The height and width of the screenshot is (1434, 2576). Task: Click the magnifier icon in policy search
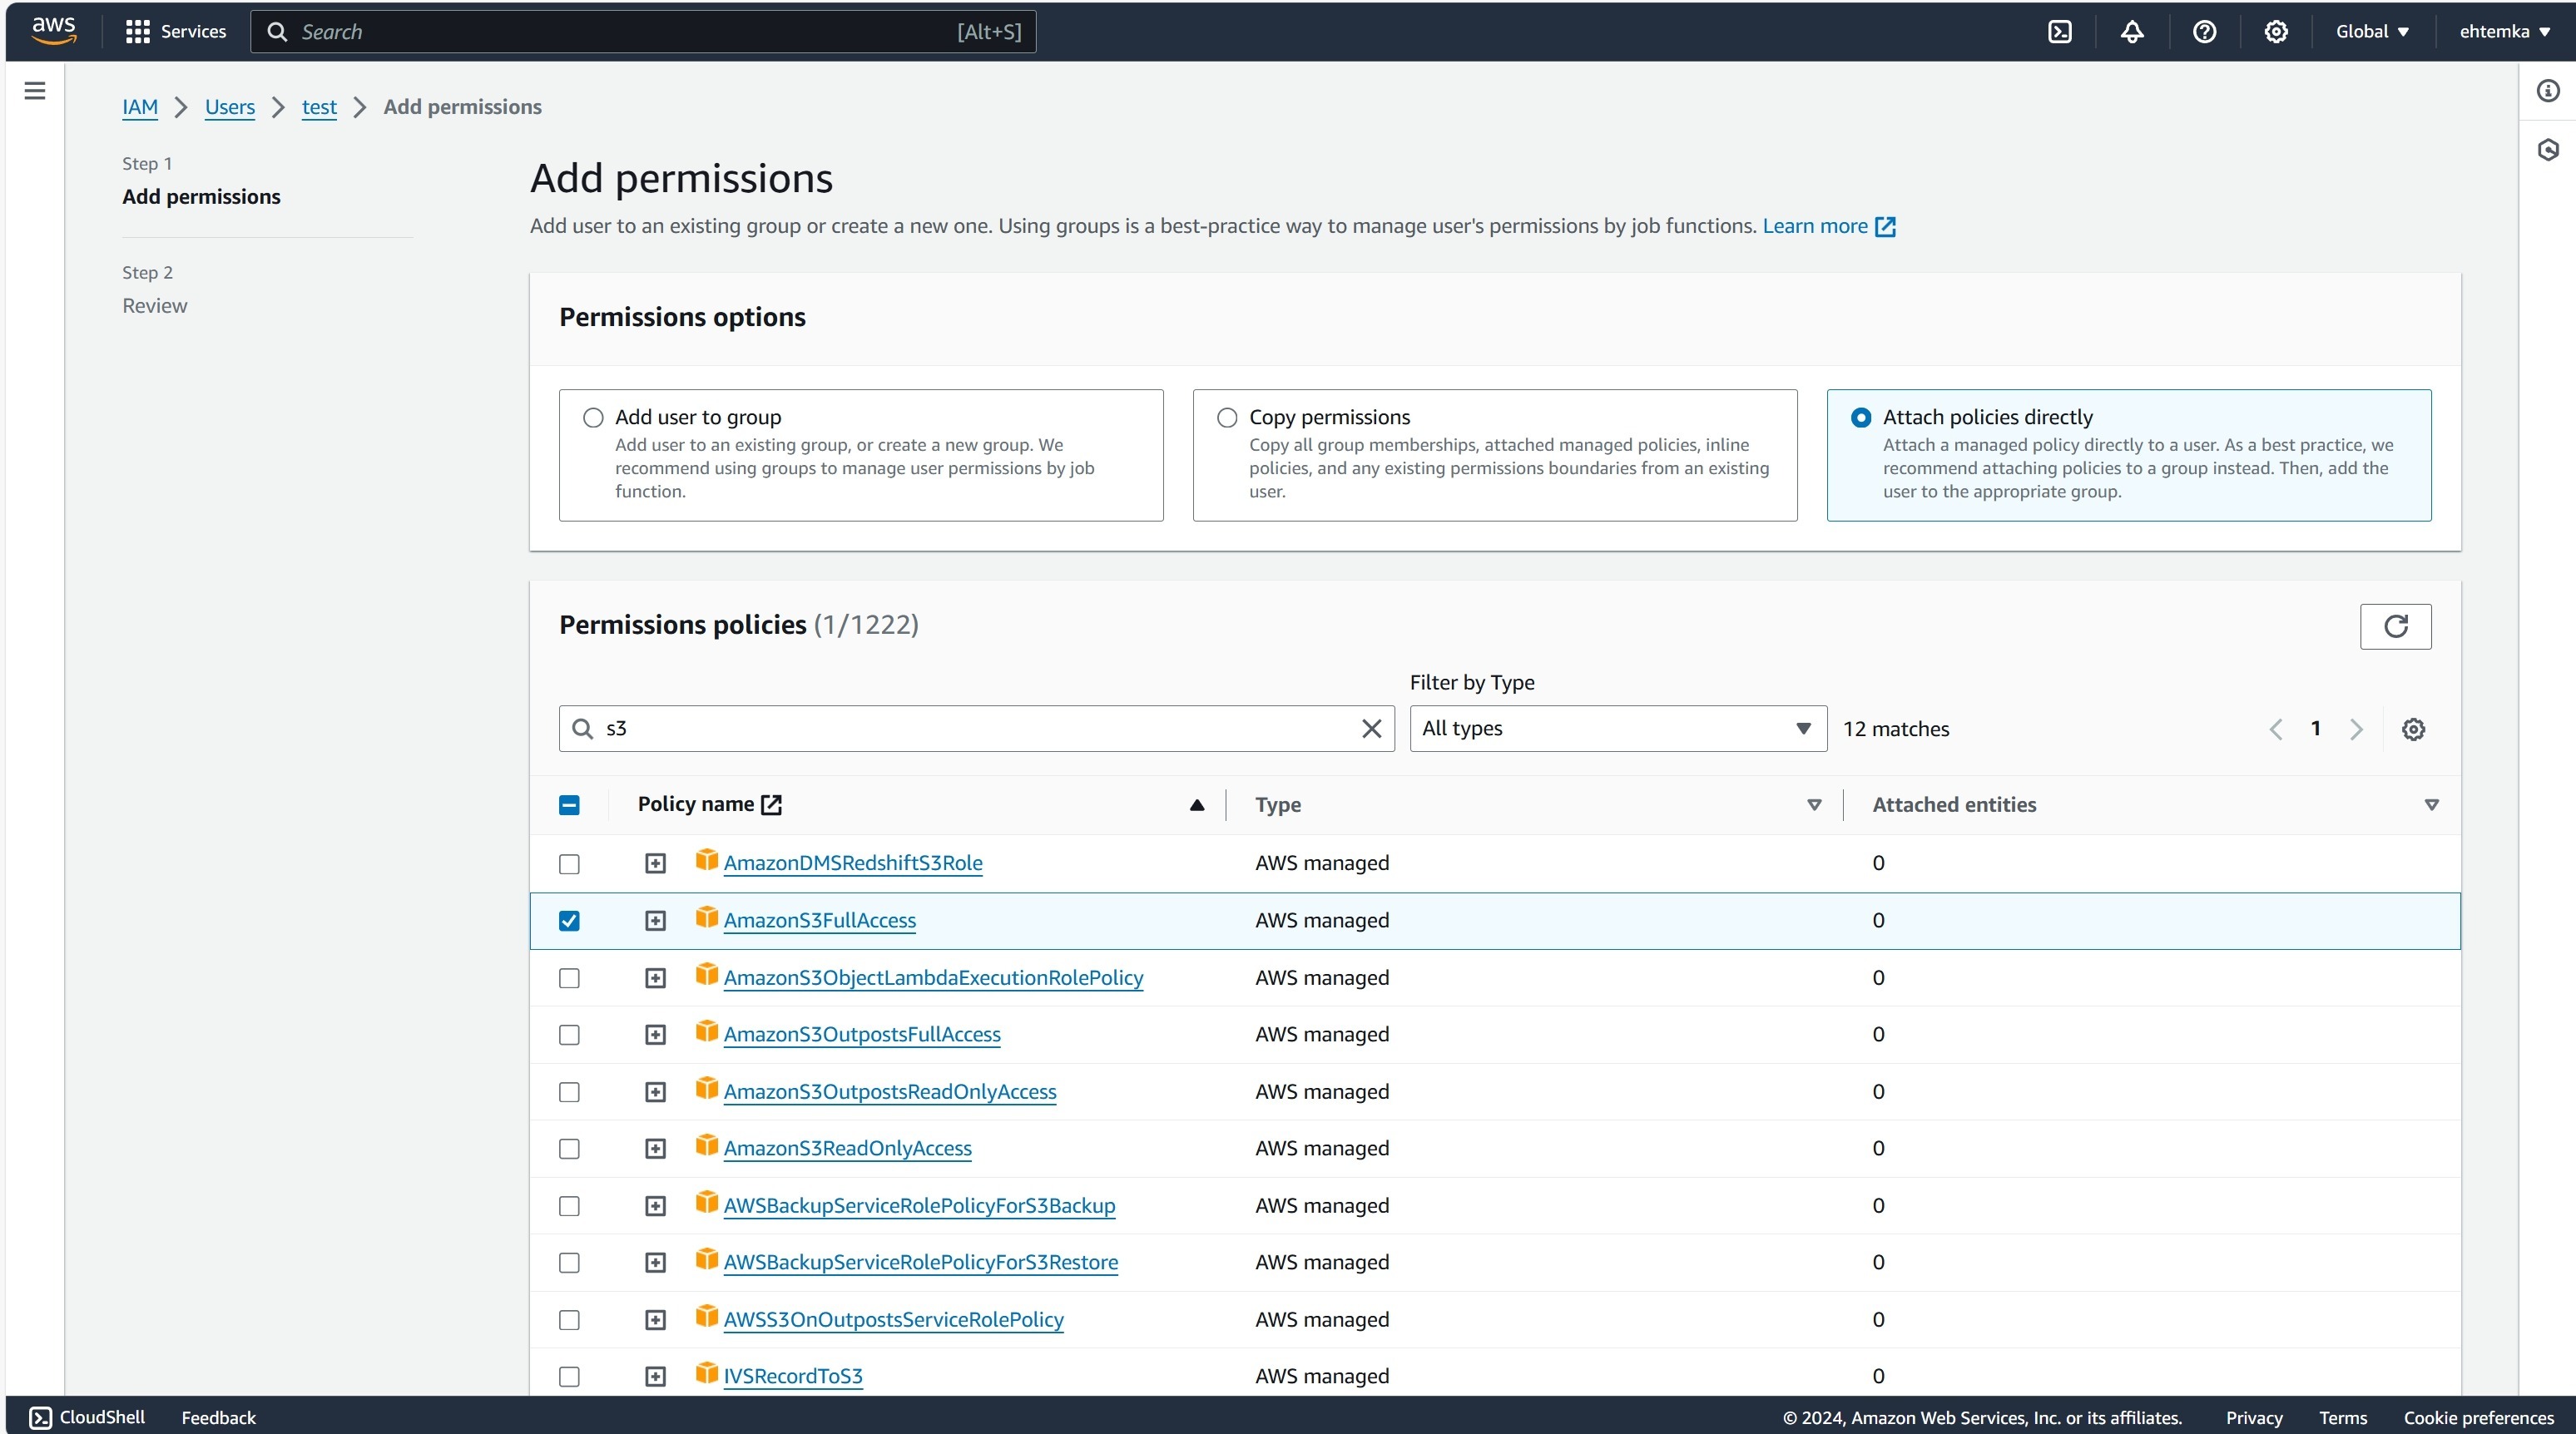582,729
